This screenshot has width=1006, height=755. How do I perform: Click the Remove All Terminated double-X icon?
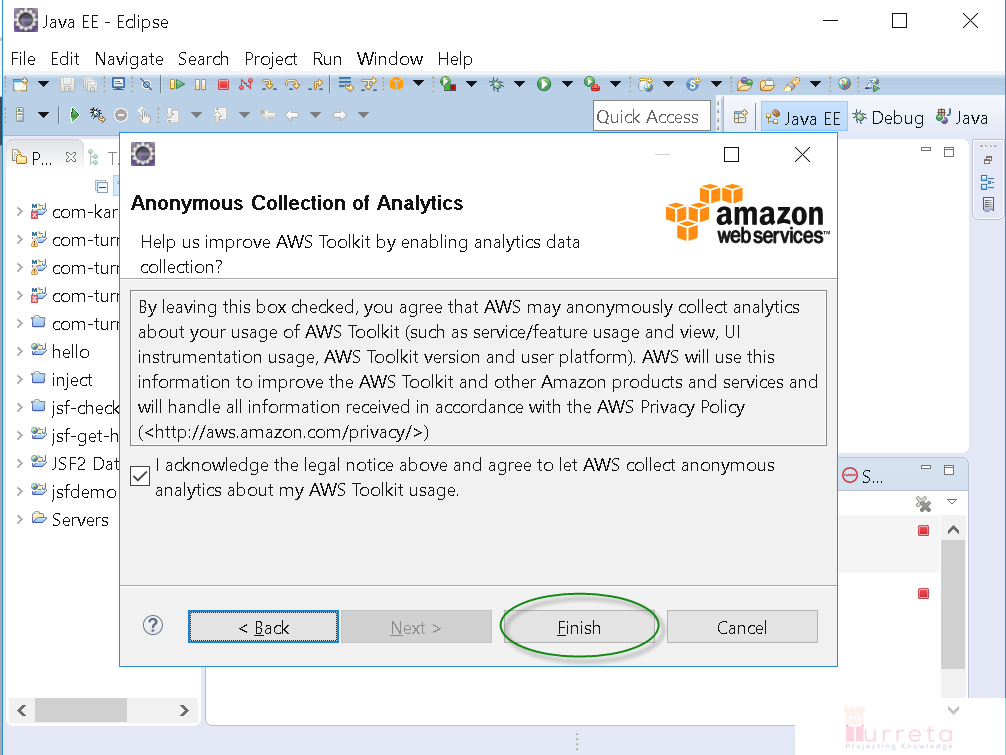[x=923, y=504]
